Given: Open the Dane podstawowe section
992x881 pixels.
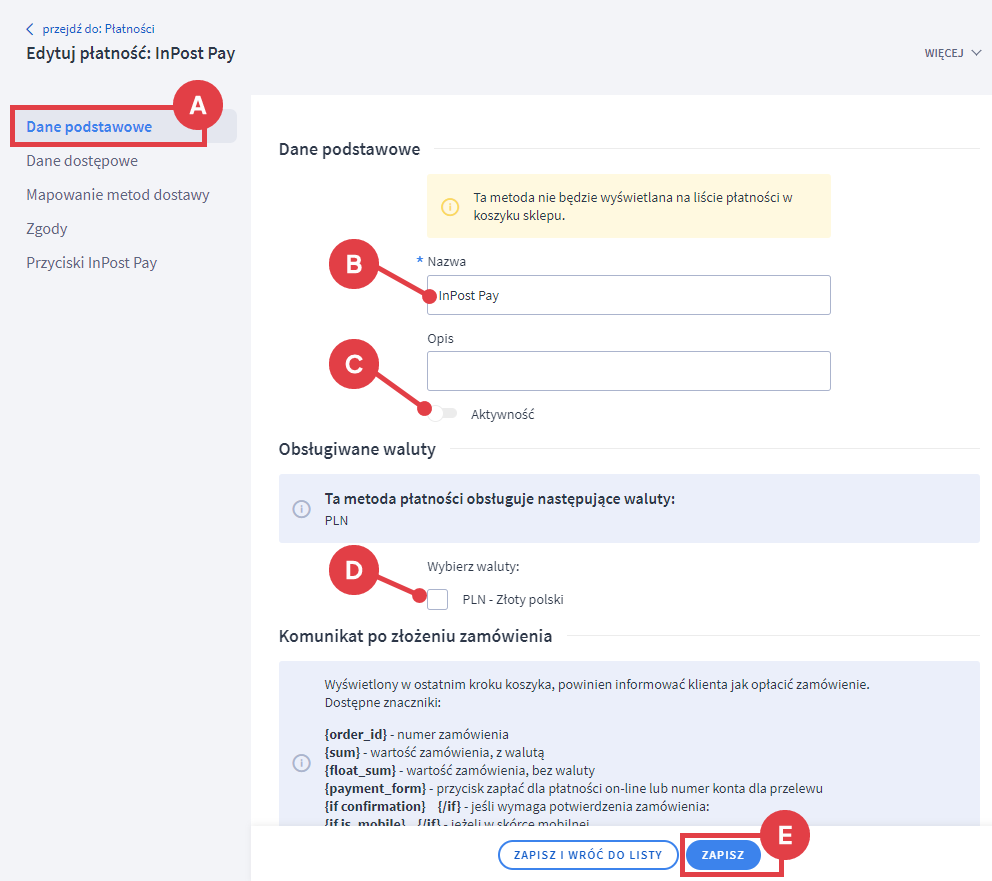Looking at the screenshot, I should (x=89, y=127).
